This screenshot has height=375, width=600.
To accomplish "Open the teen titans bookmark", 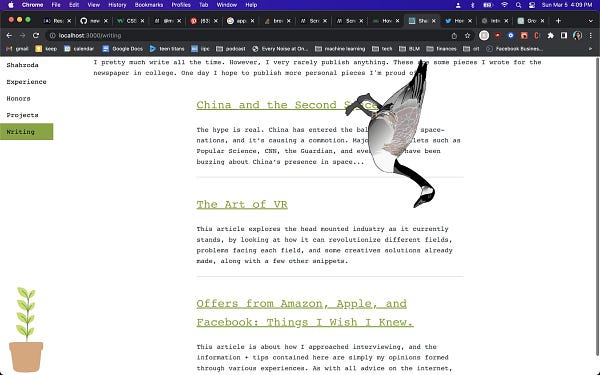I will tap(167, 49).
